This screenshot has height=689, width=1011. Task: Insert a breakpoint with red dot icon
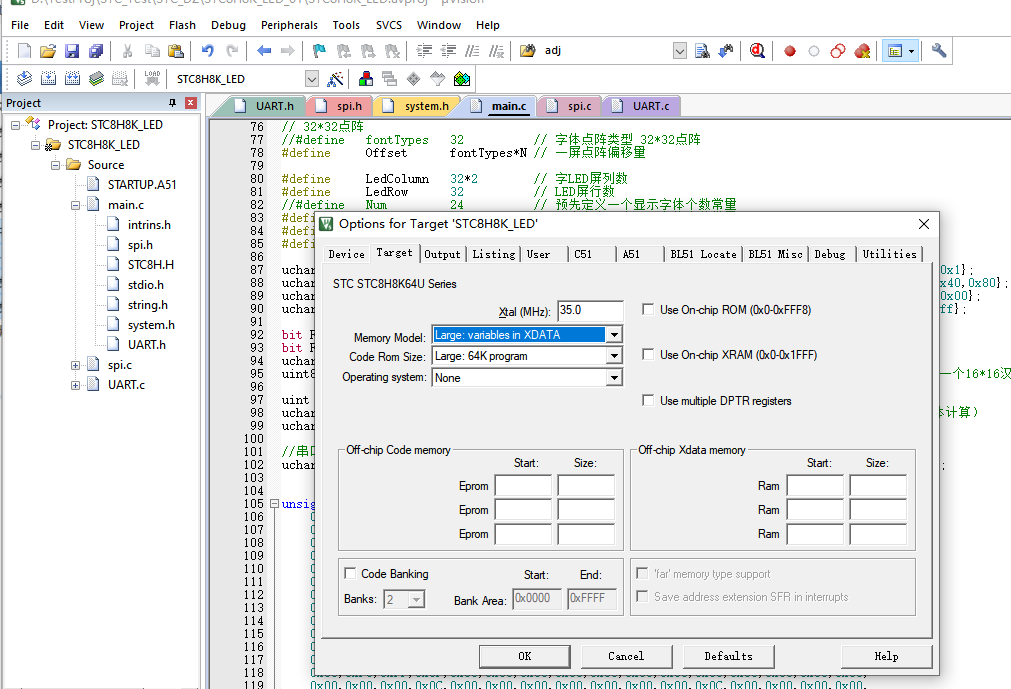tap(790, 51)
